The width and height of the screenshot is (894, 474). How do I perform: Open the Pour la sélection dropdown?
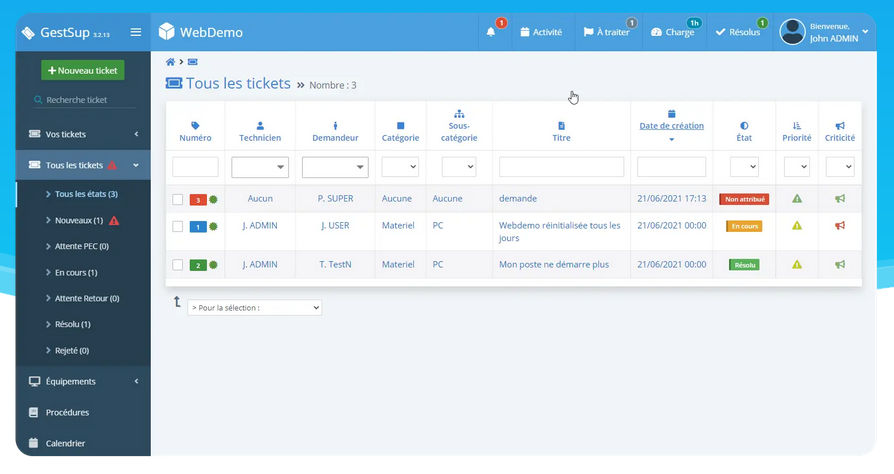click(254, 307)
